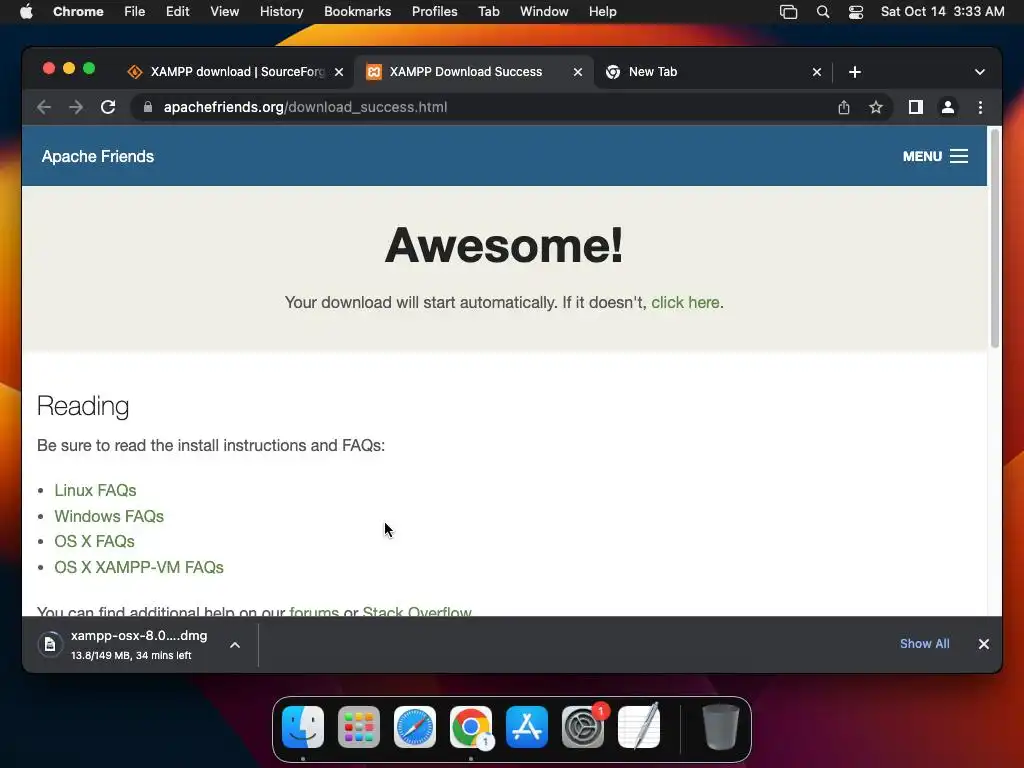Open Finder from the Dock
This screenshot has height=768, width=1024.
[303, 727]
